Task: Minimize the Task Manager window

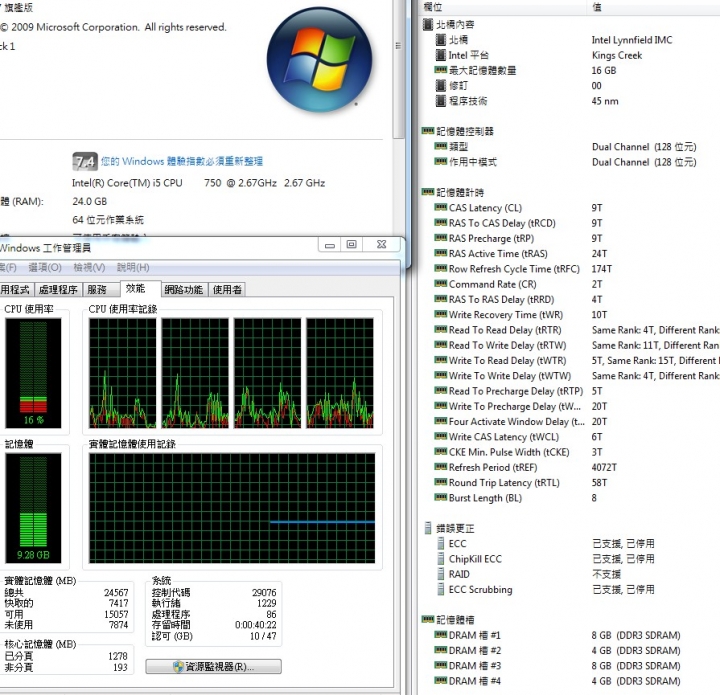Action: tap(330, 244)
